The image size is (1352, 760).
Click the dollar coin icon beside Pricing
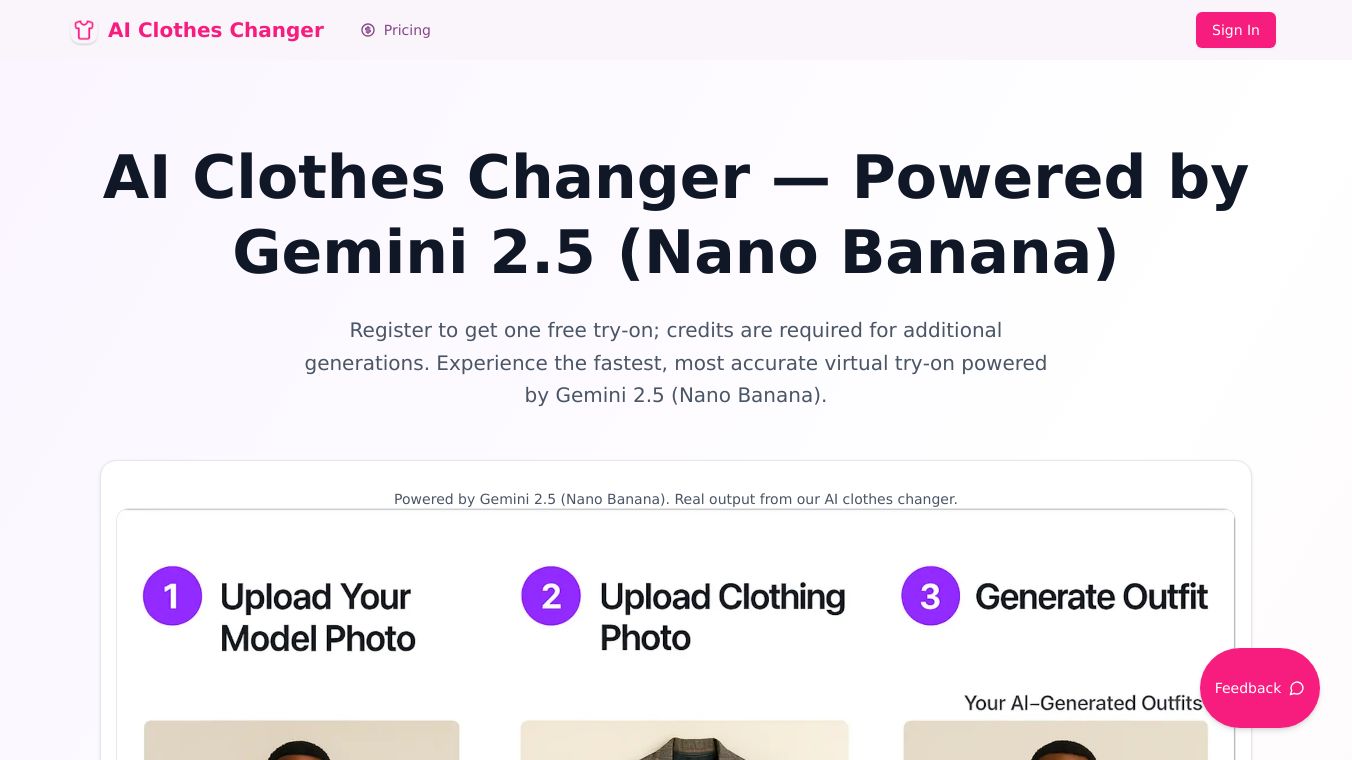click(x=368, y=30)
